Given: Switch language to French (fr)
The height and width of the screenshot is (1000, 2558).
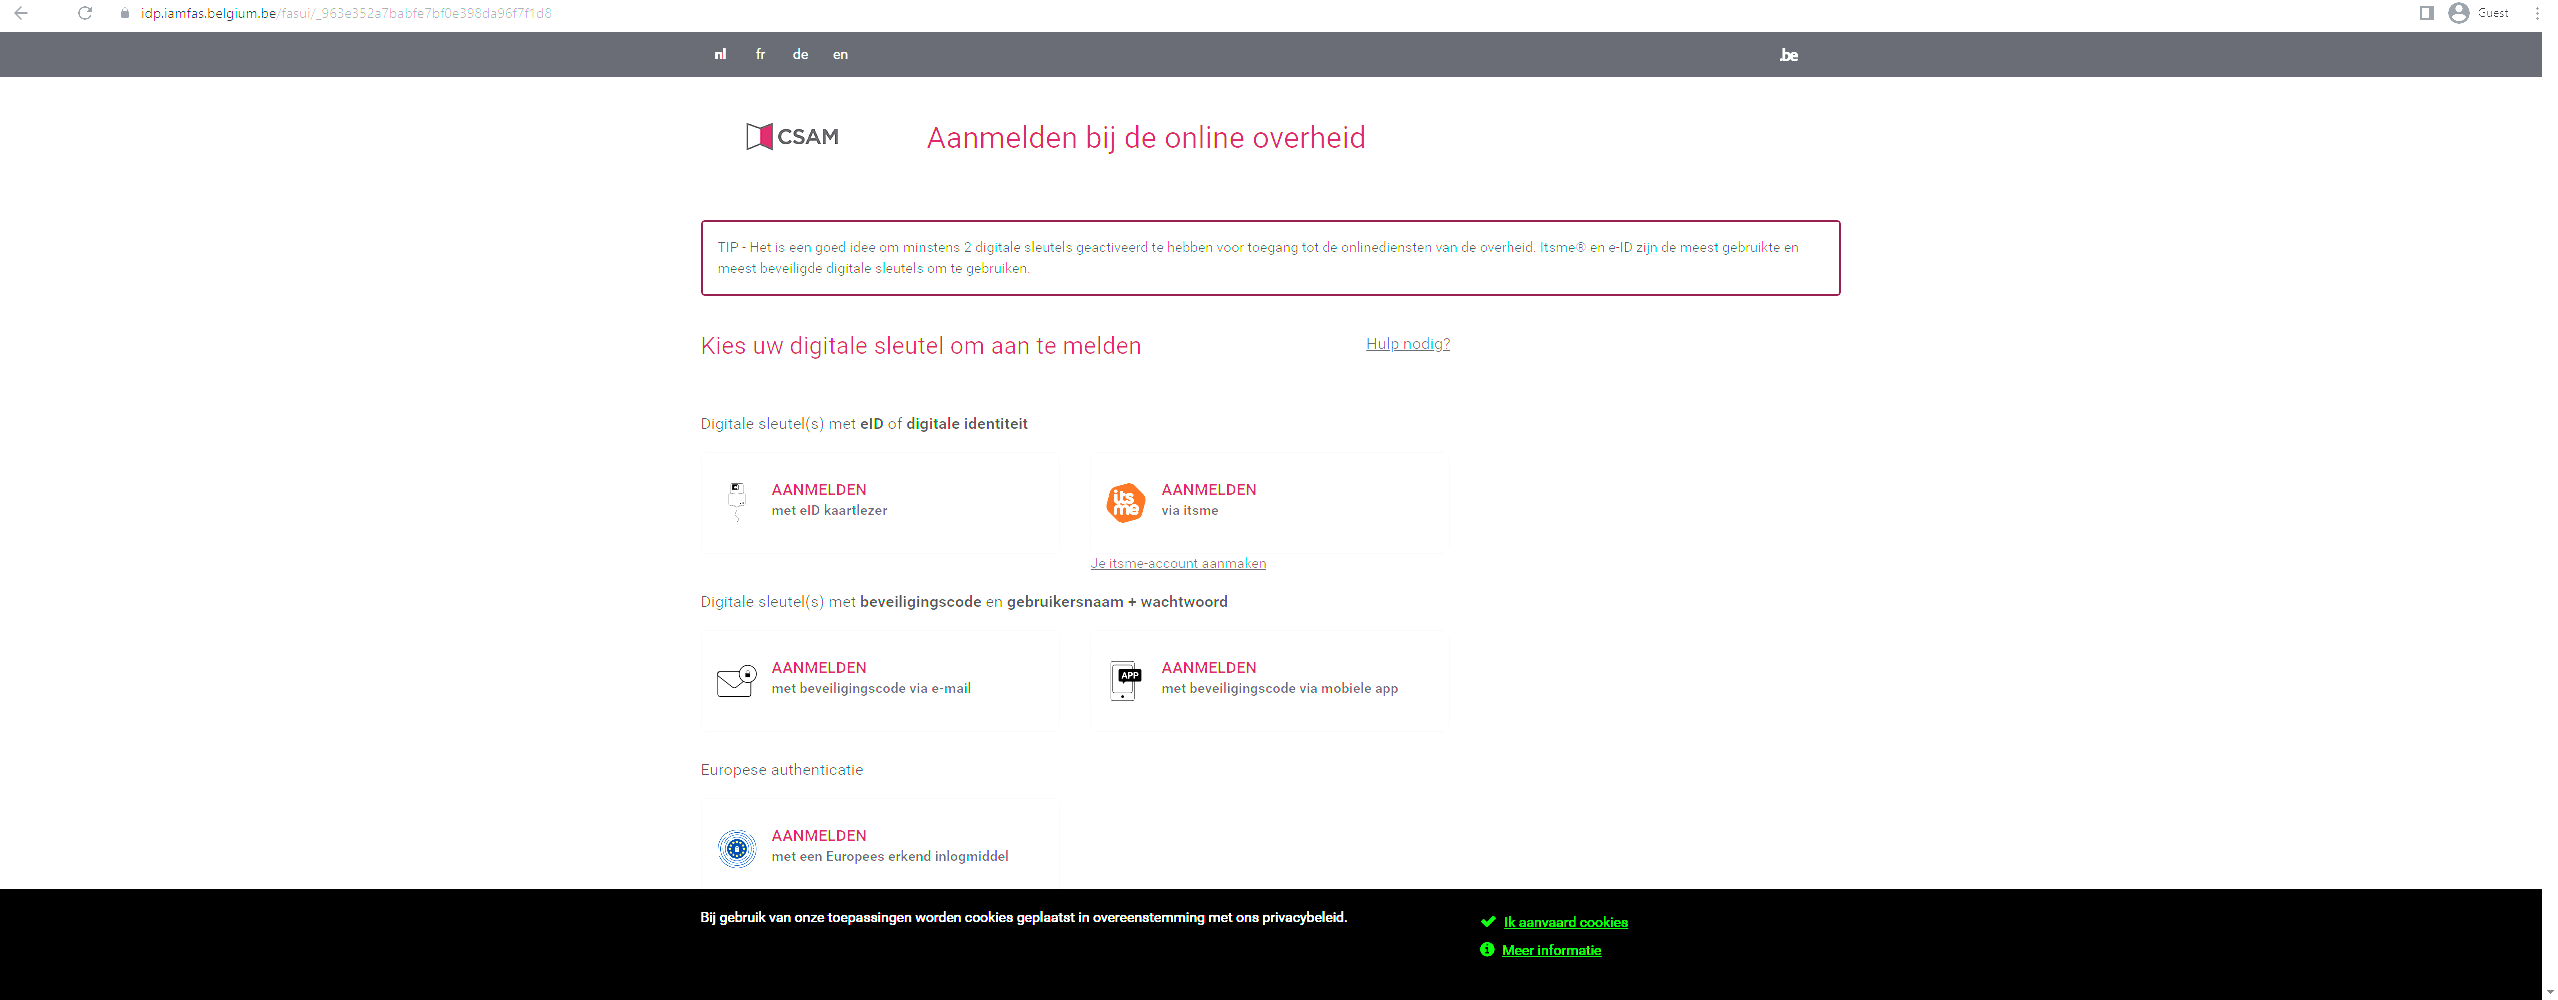Looking at the screenshot, I should click(760, 55).
